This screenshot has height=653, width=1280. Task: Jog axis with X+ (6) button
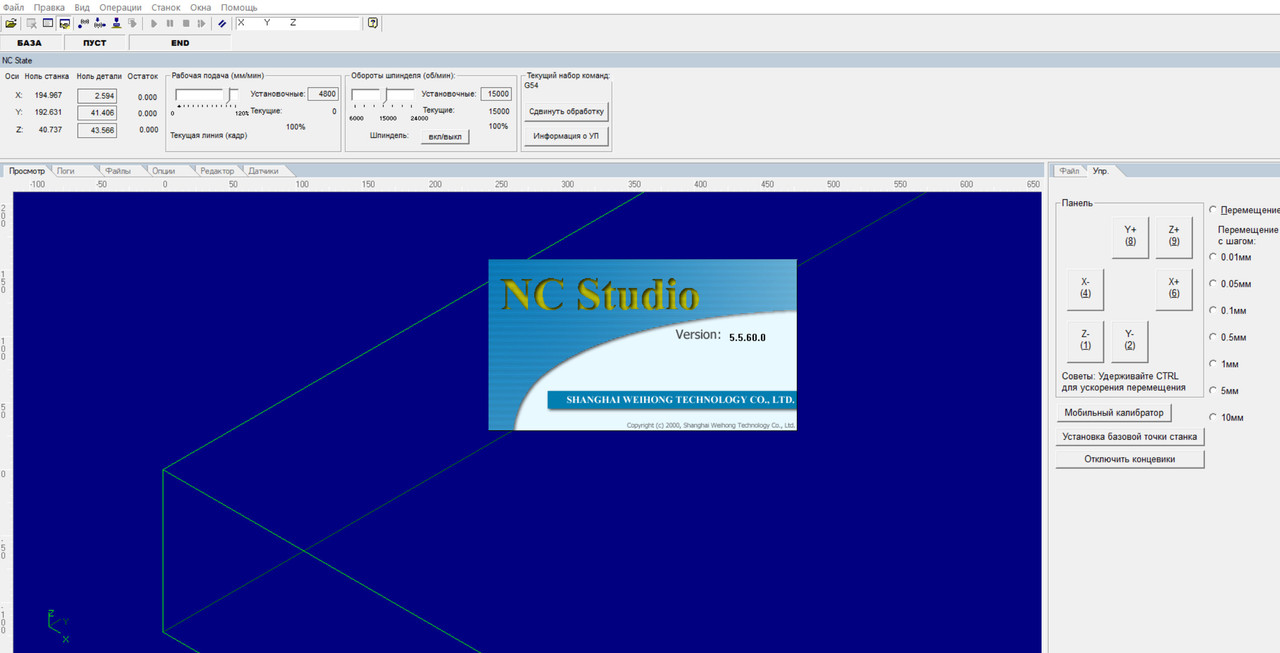1174,288
